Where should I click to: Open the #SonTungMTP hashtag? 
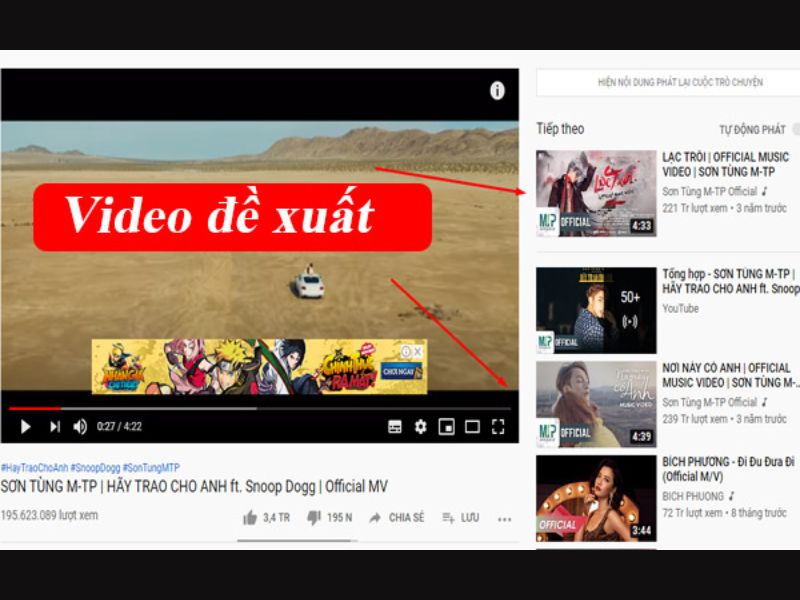point(151,467)
